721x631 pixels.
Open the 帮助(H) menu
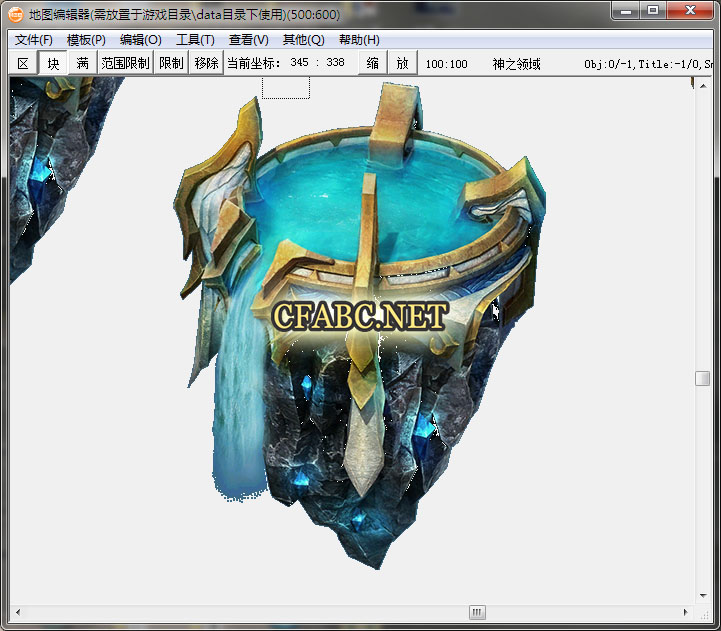(359, 40)
